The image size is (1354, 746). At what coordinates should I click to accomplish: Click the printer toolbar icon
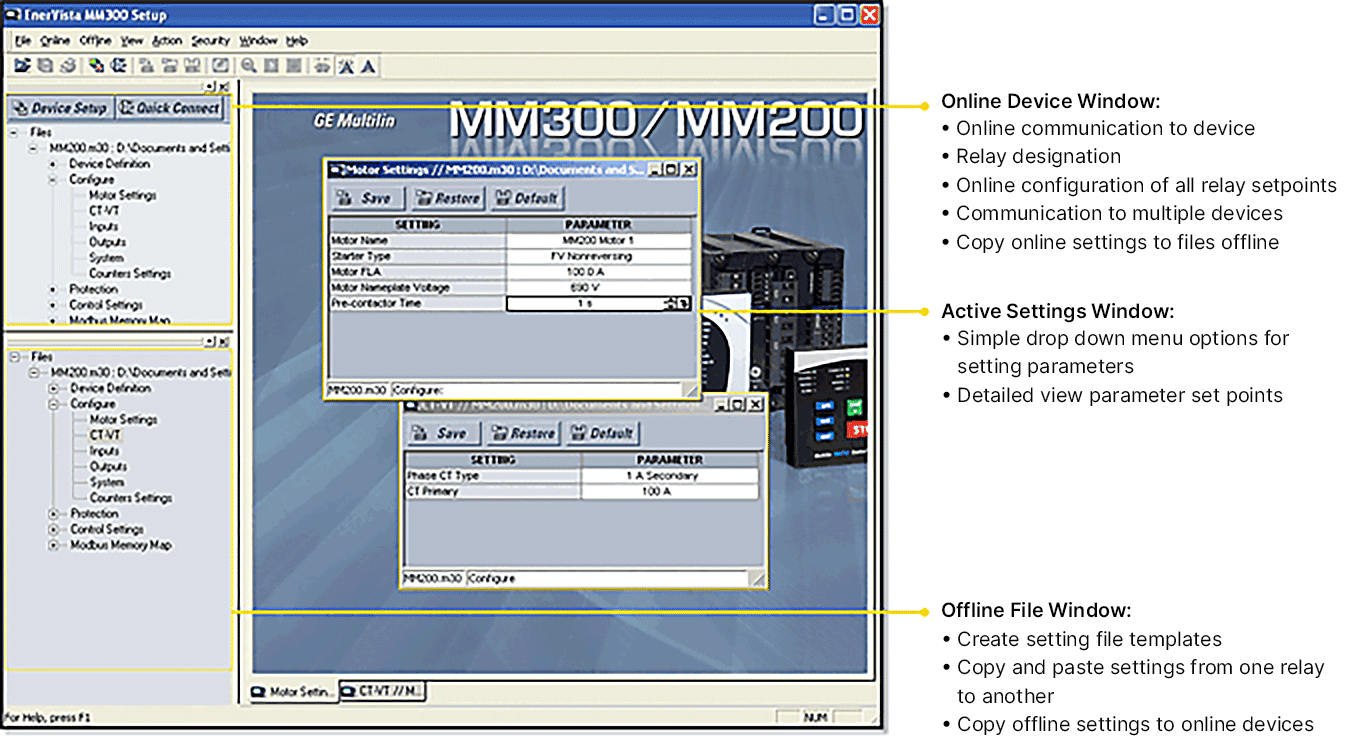(68, 66)
